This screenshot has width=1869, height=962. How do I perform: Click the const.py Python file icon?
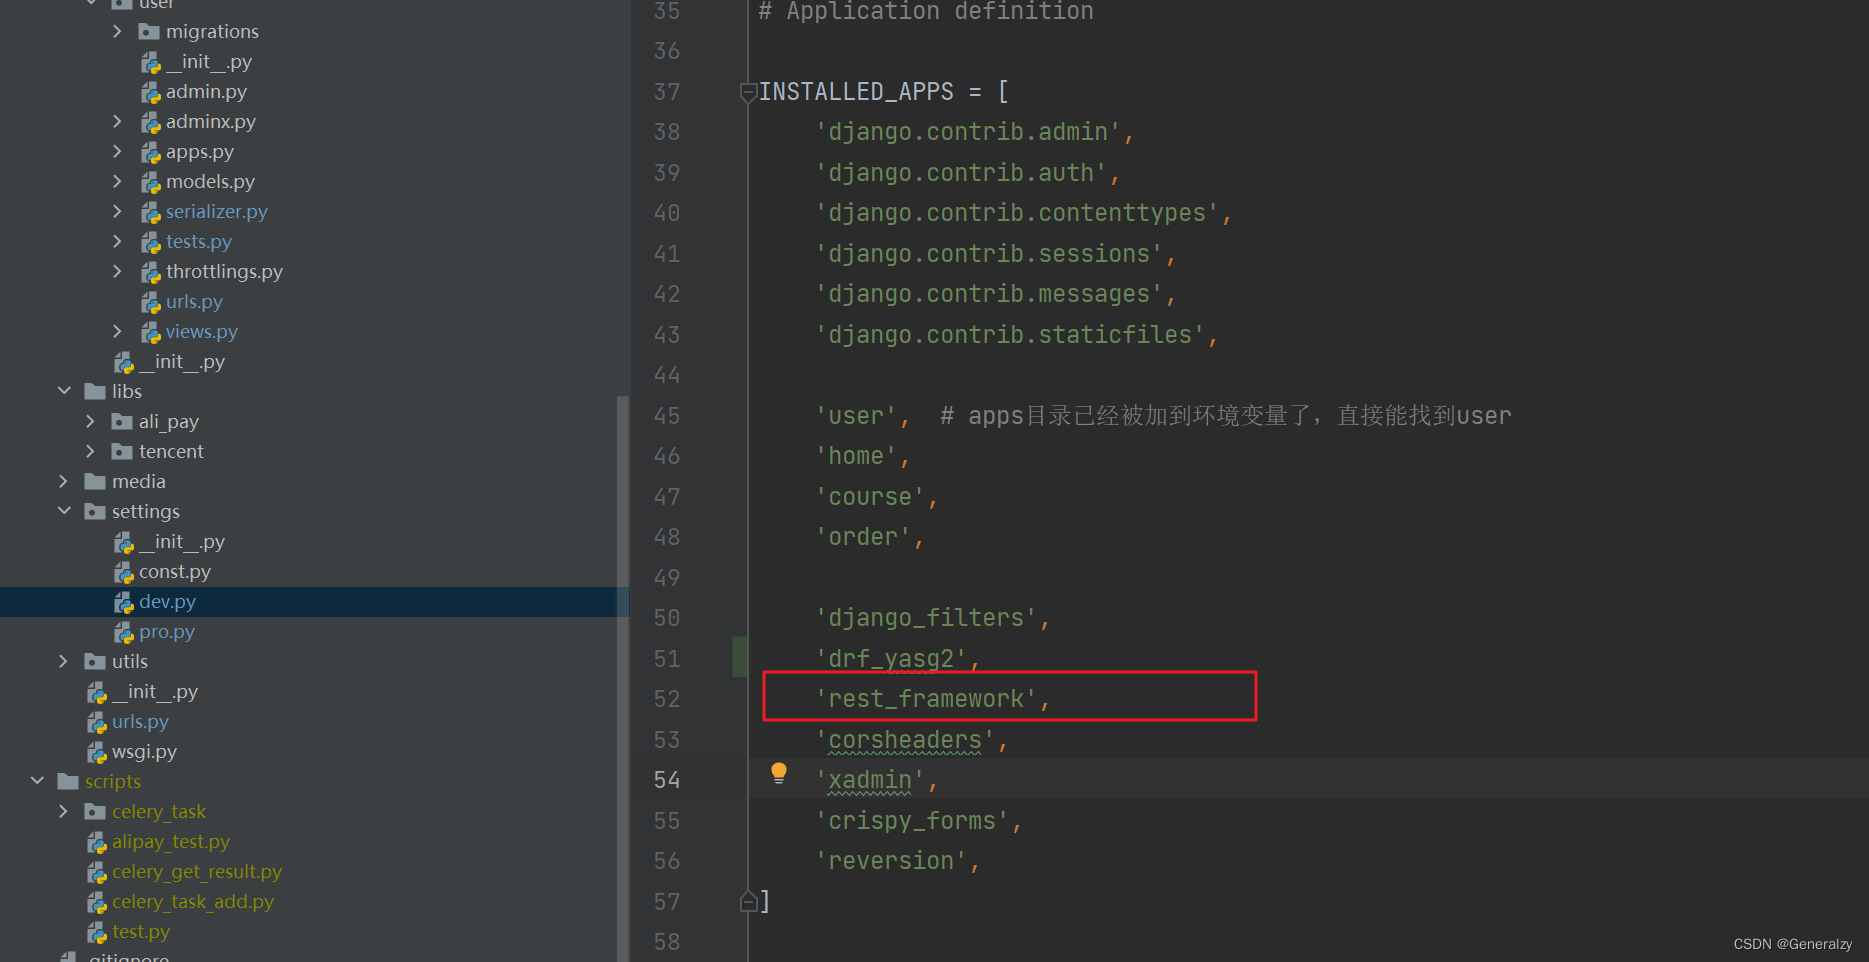click(x=123, y=573)
